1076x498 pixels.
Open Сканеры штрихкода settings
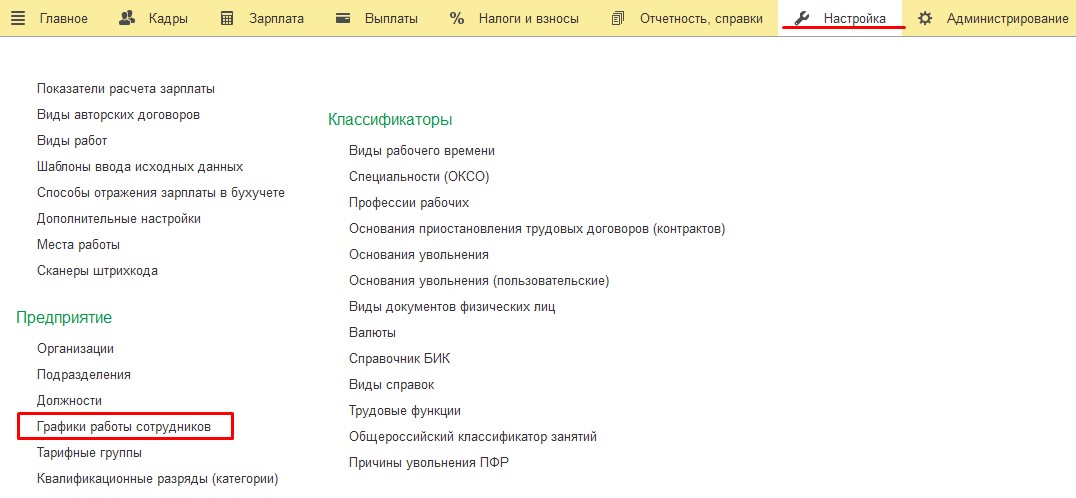pos(97,270)
